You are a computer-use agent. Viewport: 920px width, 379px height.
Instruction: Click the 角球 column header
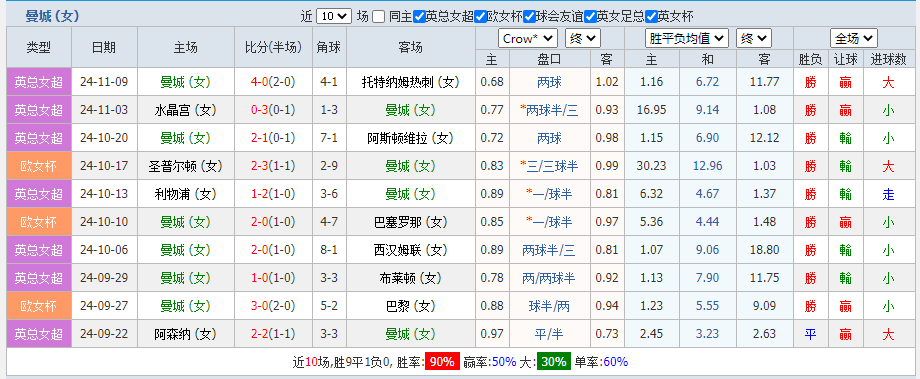(x=329, y=48)
